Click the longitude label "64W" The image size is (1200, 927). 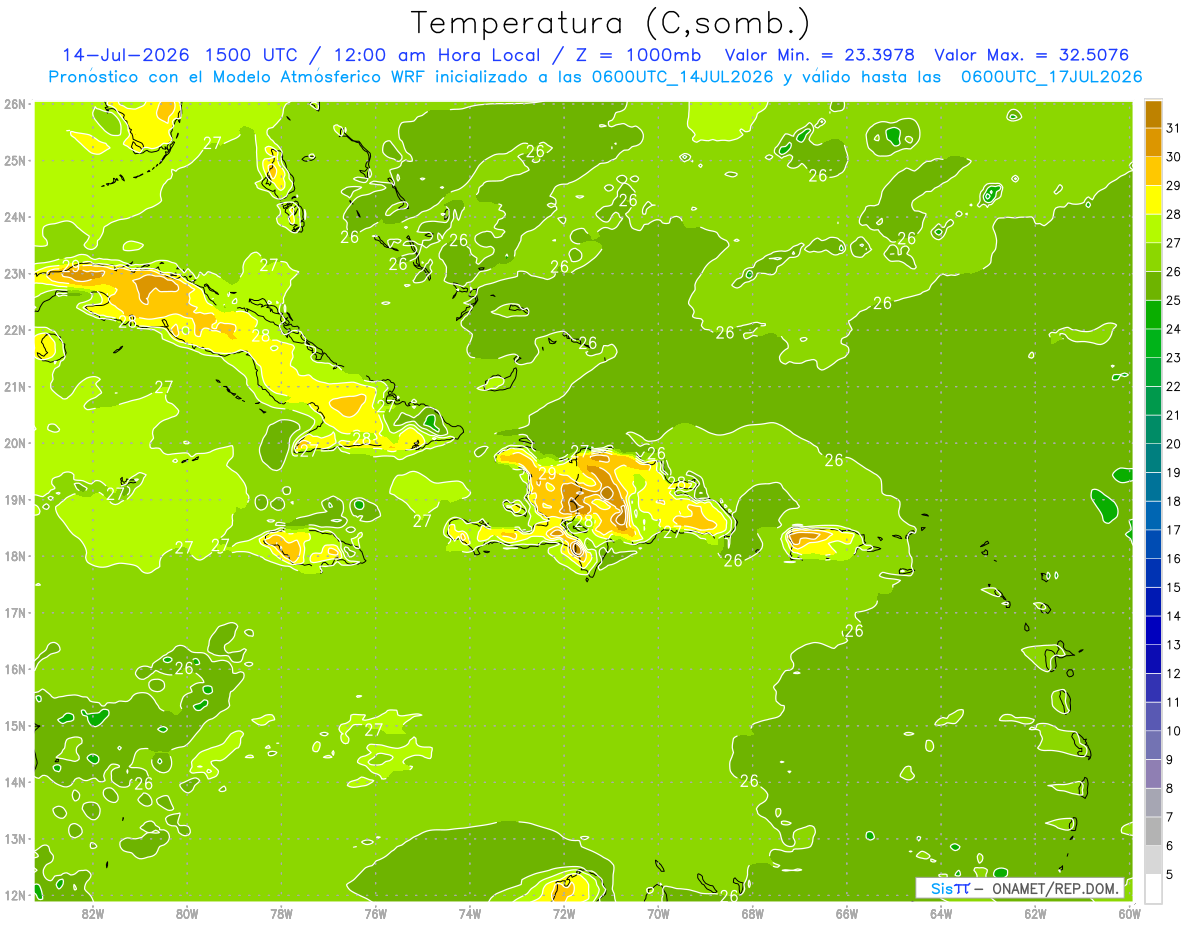[x=941, y=913]
